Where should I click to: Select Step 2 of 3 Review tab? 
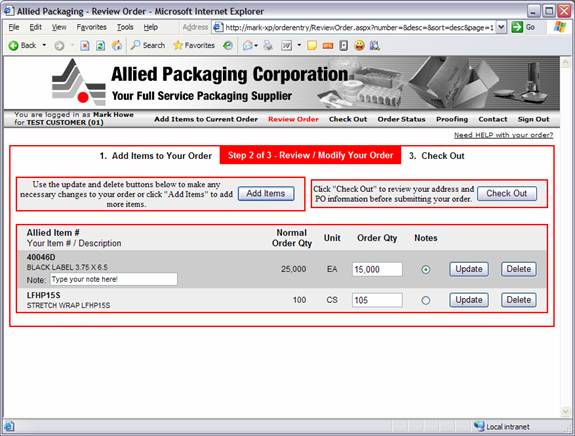[310, 155]
